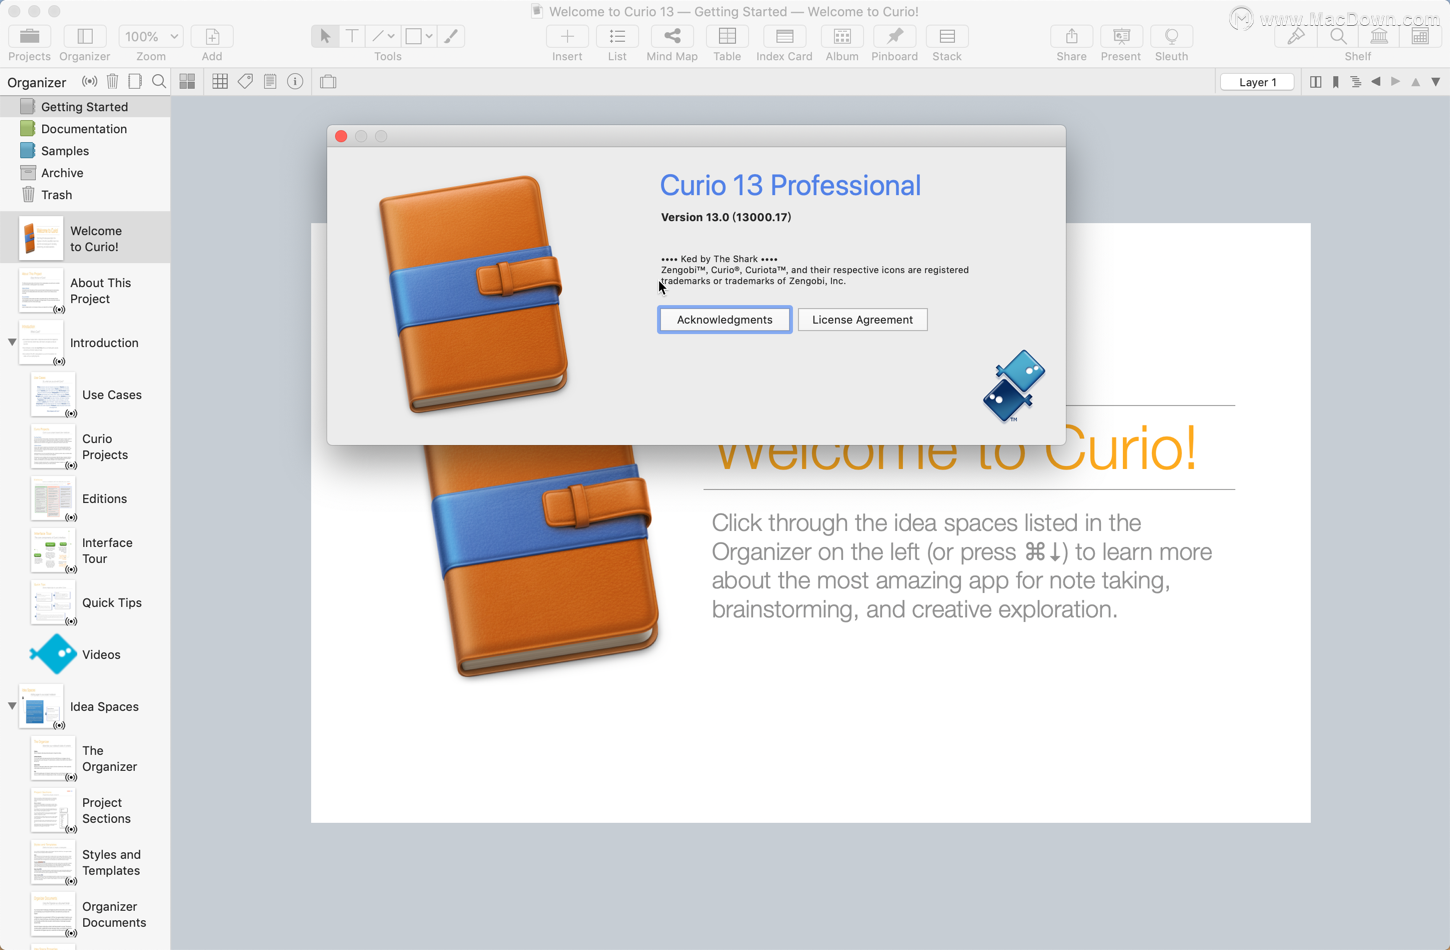
Task: Select the Line tool
Action: [378, 36]
